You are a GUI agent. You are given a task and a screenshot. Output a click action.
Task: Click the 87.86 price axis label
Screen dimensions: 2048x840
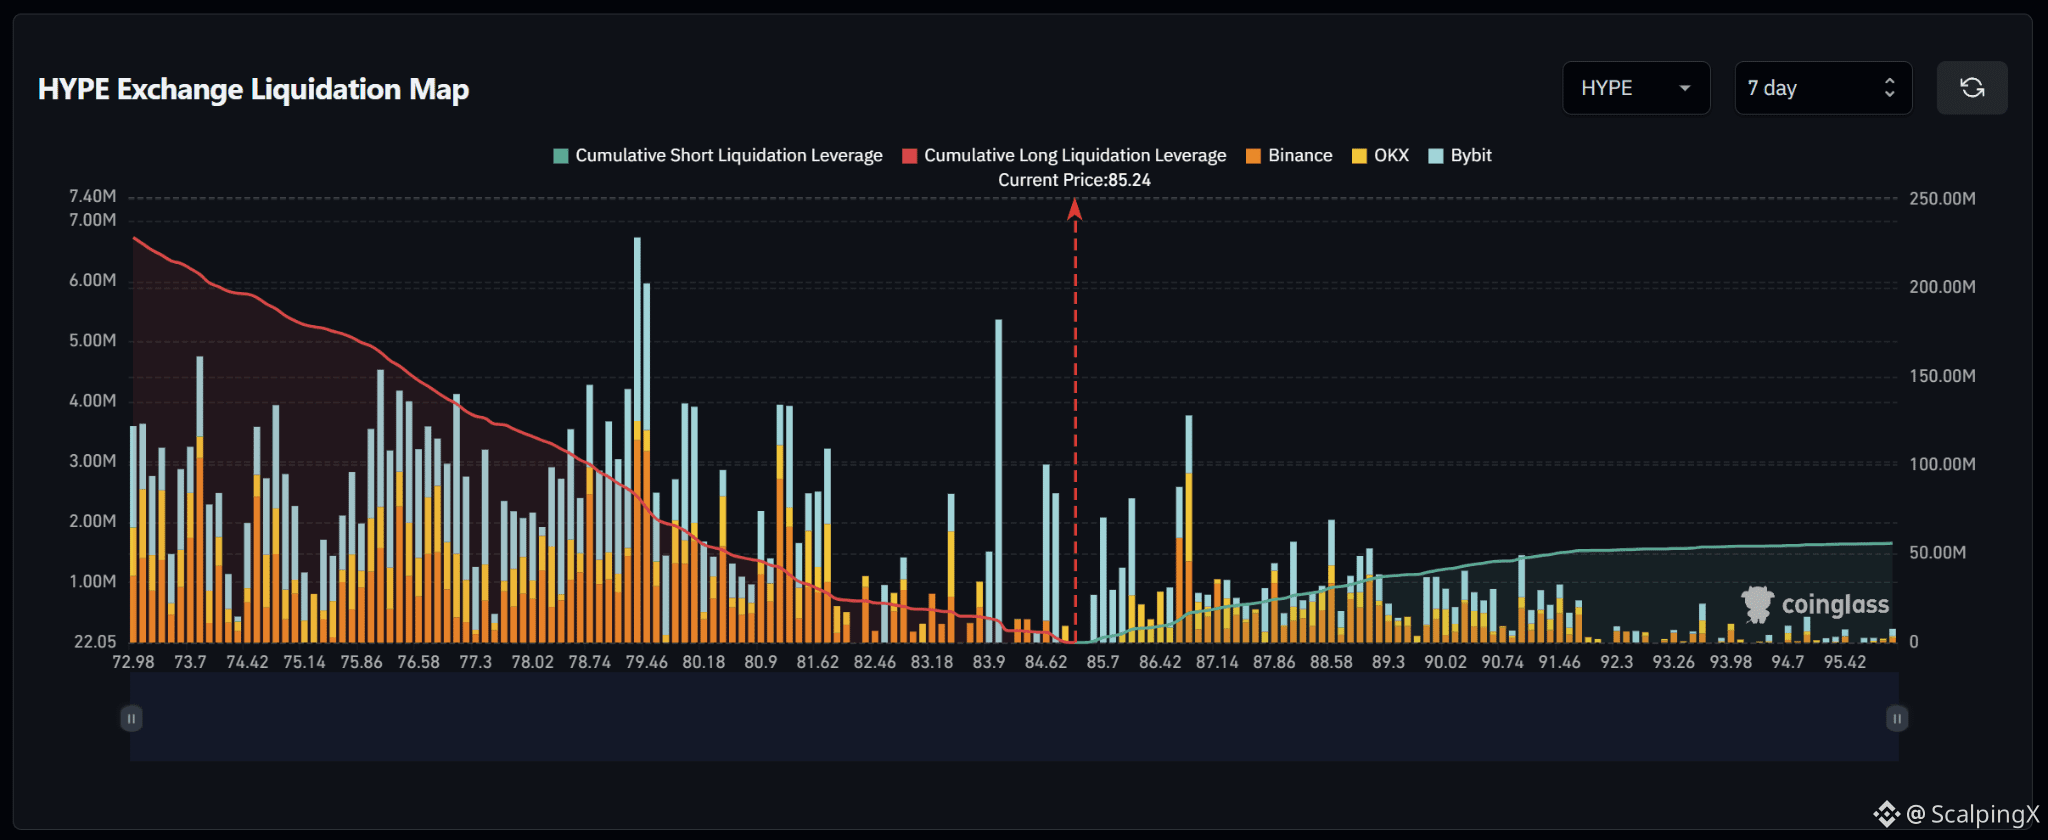click(1274, 662)
